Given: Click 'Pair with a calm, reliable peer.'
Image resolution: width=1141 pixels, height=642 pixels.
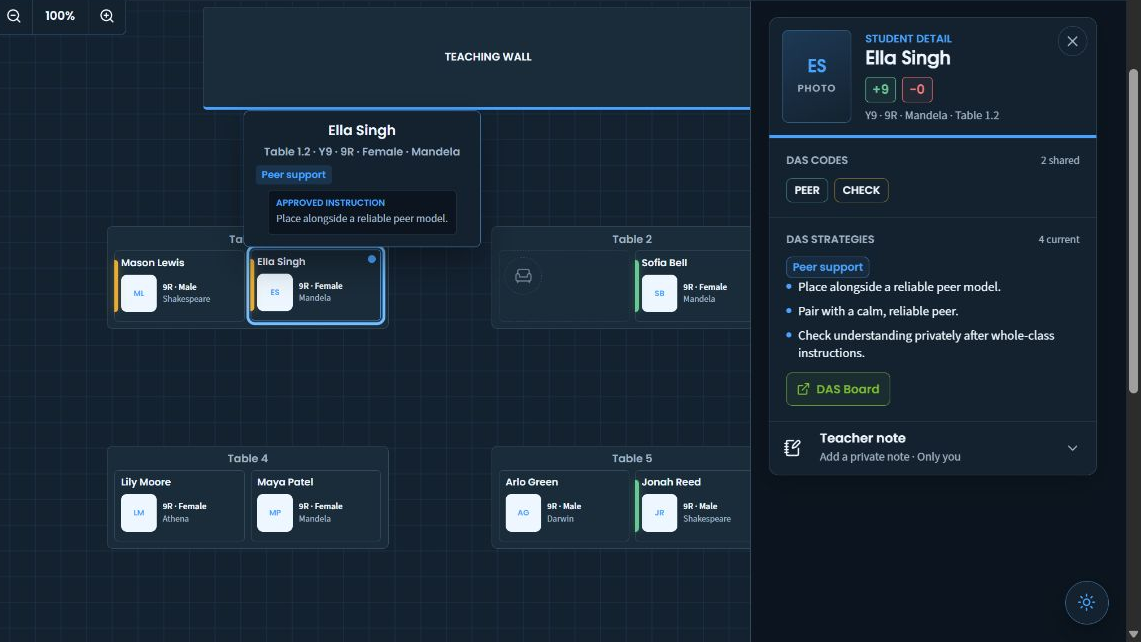Looking at the screenshot, I should pos(878,311).
